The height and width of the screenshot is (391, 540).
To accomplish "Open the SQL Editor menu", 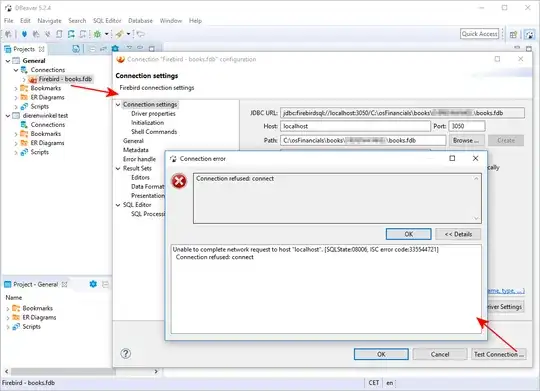I will pyautogui.click(x=107, y=21).
